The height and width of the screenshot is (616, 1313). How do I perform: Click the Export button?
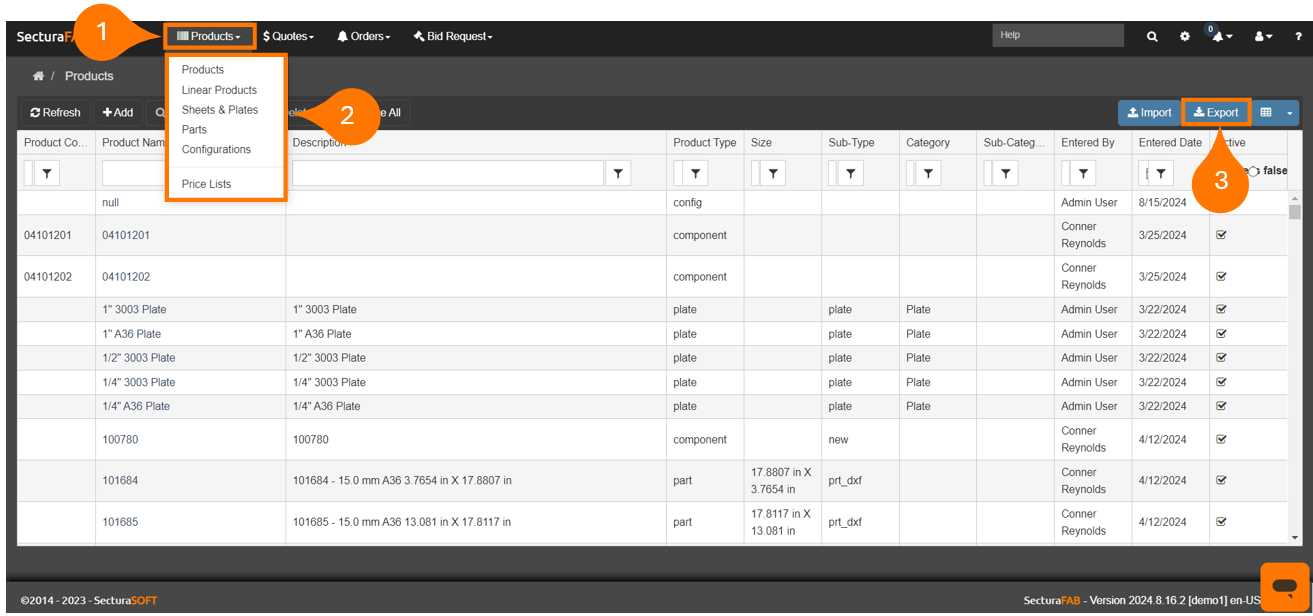1216,113
